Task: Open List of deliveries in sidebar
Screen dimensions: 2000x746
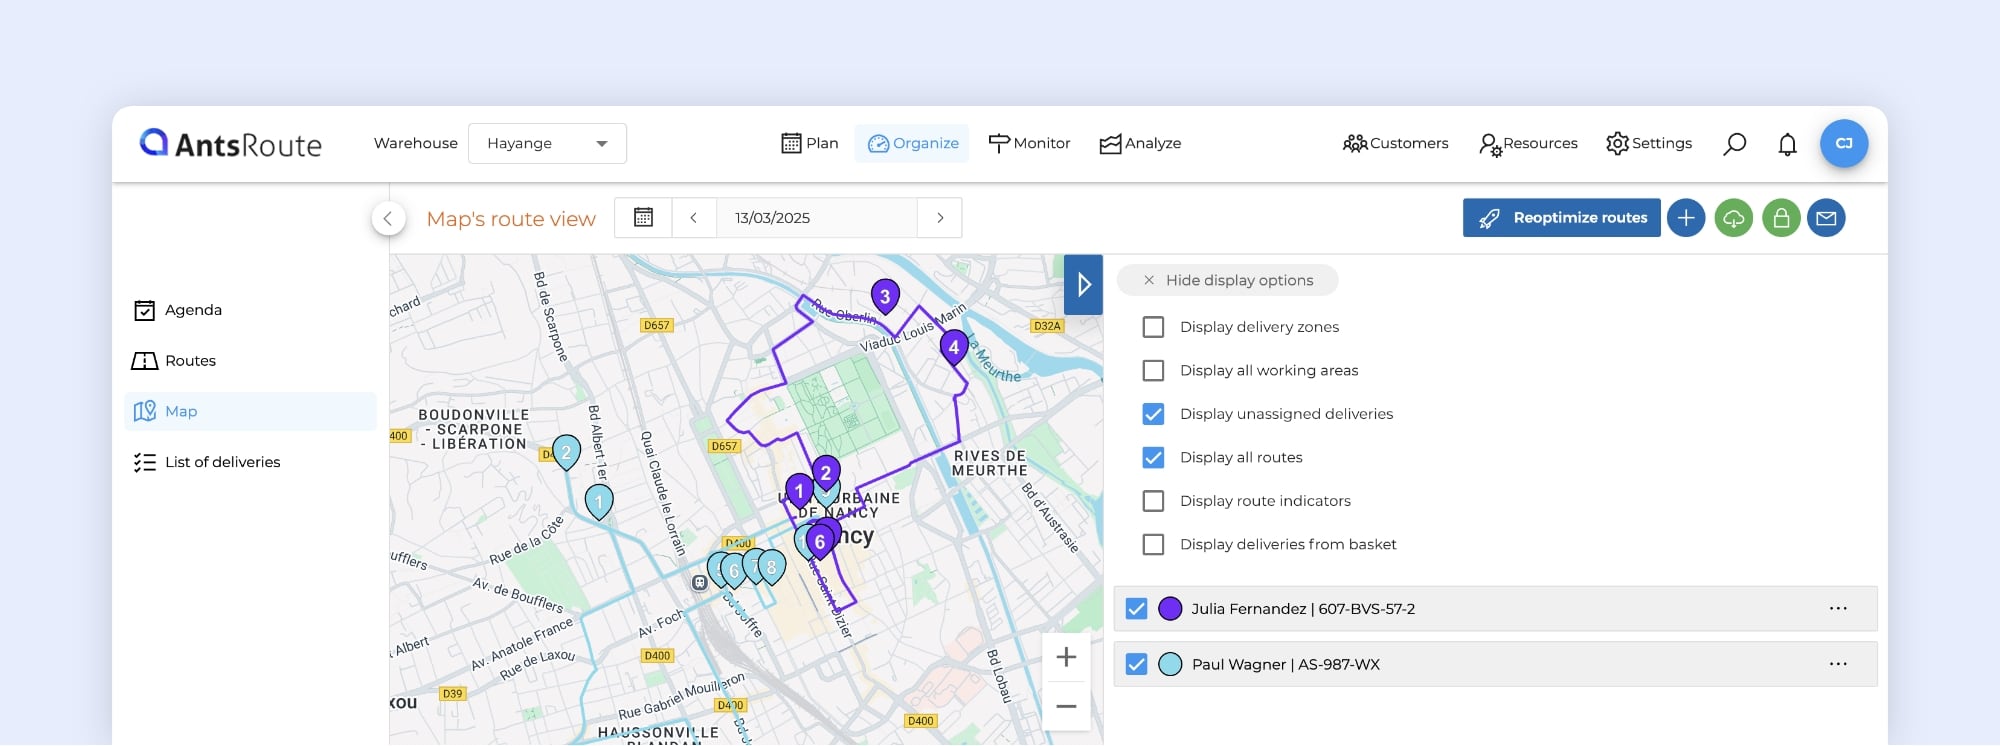Action: [x=222, y=462]
